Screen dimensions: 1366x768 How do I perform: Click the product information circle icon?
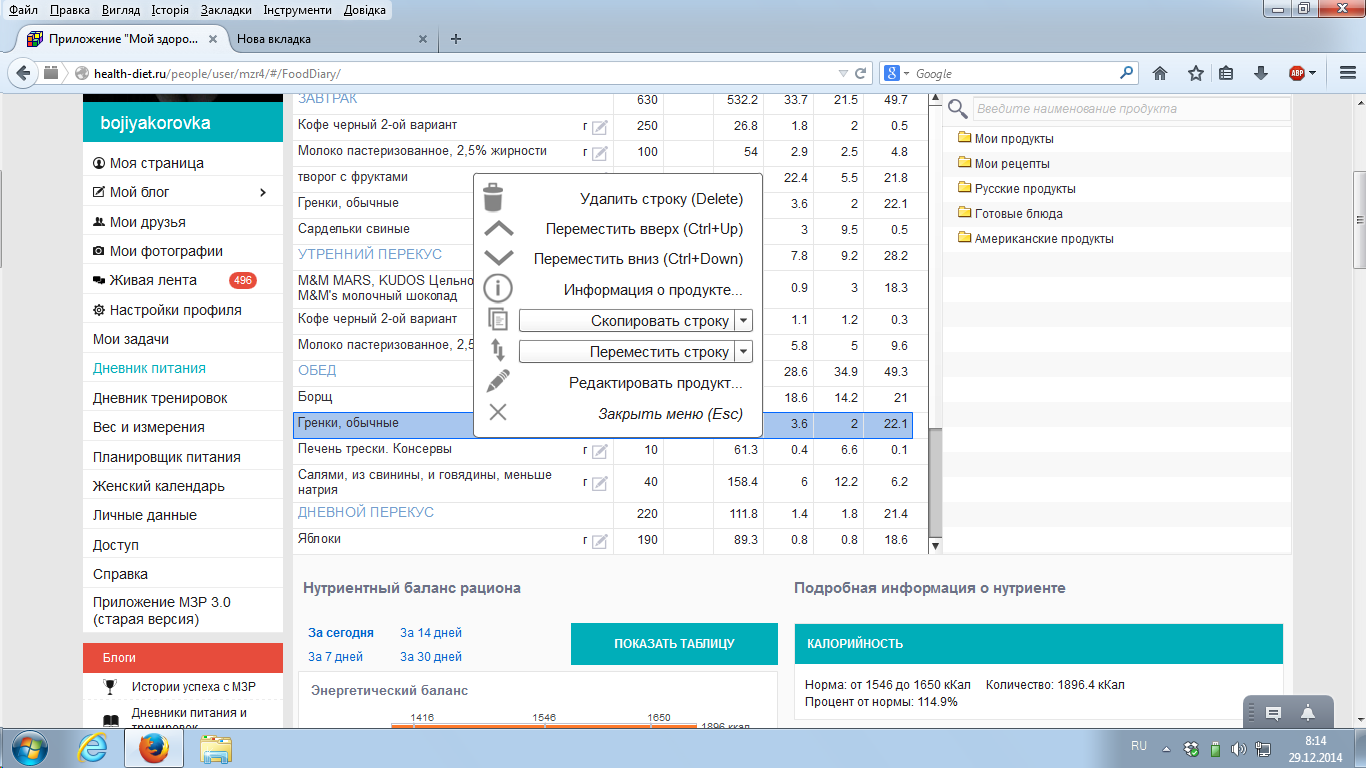[x=498, y=290]
